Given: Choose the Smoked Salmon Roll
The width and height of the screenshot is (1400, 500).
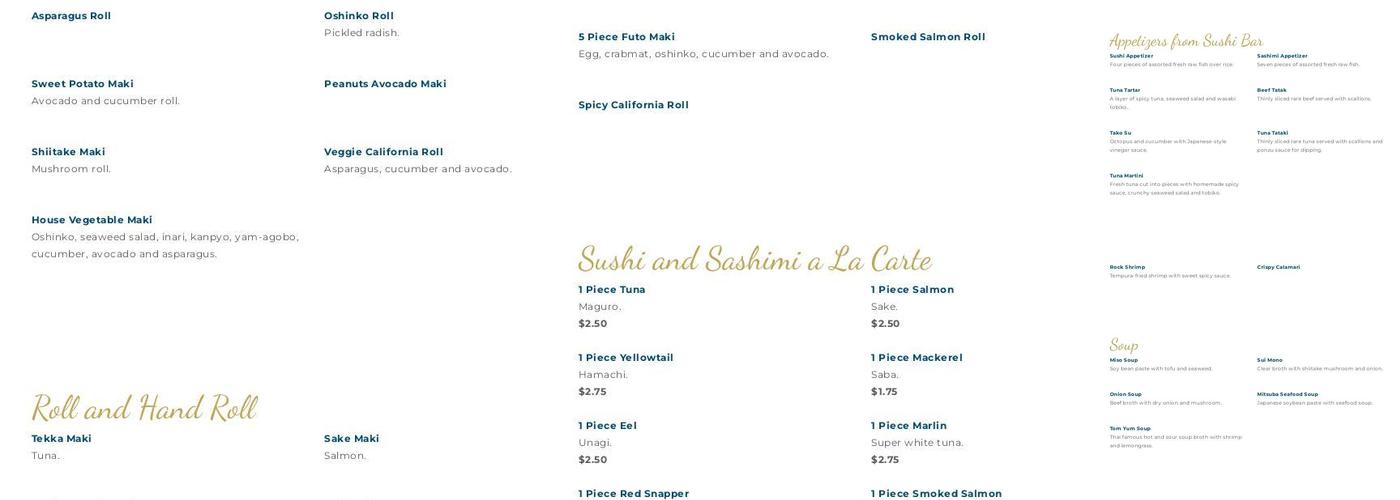Looking at the screenshot, I should [928, 37].
